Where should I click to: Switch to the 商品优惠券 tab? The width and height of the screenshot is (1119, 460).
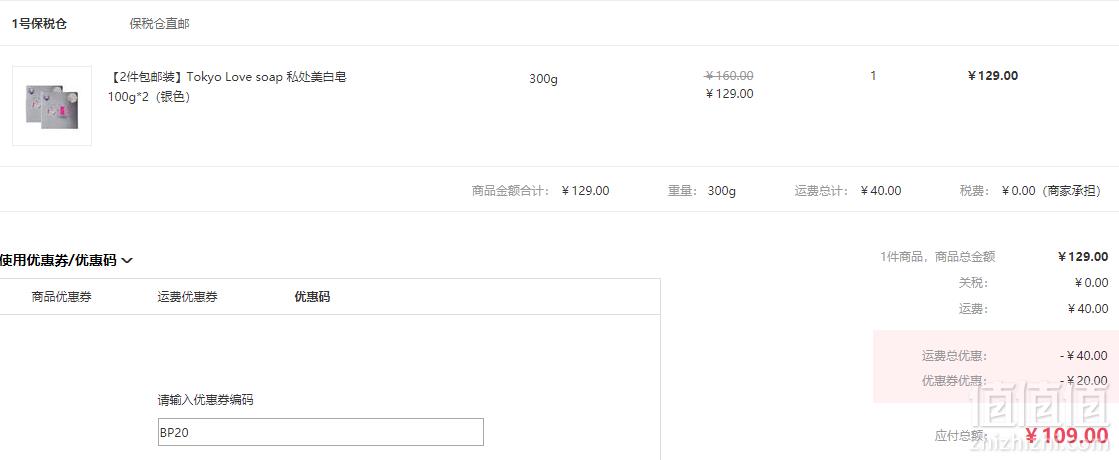[x=61, y=297]
